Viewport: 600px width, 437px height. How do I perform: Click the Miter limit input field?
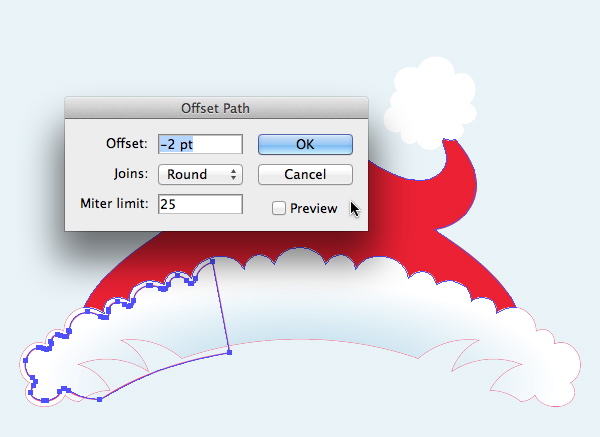pyautogui.click(x=200, y=204)
